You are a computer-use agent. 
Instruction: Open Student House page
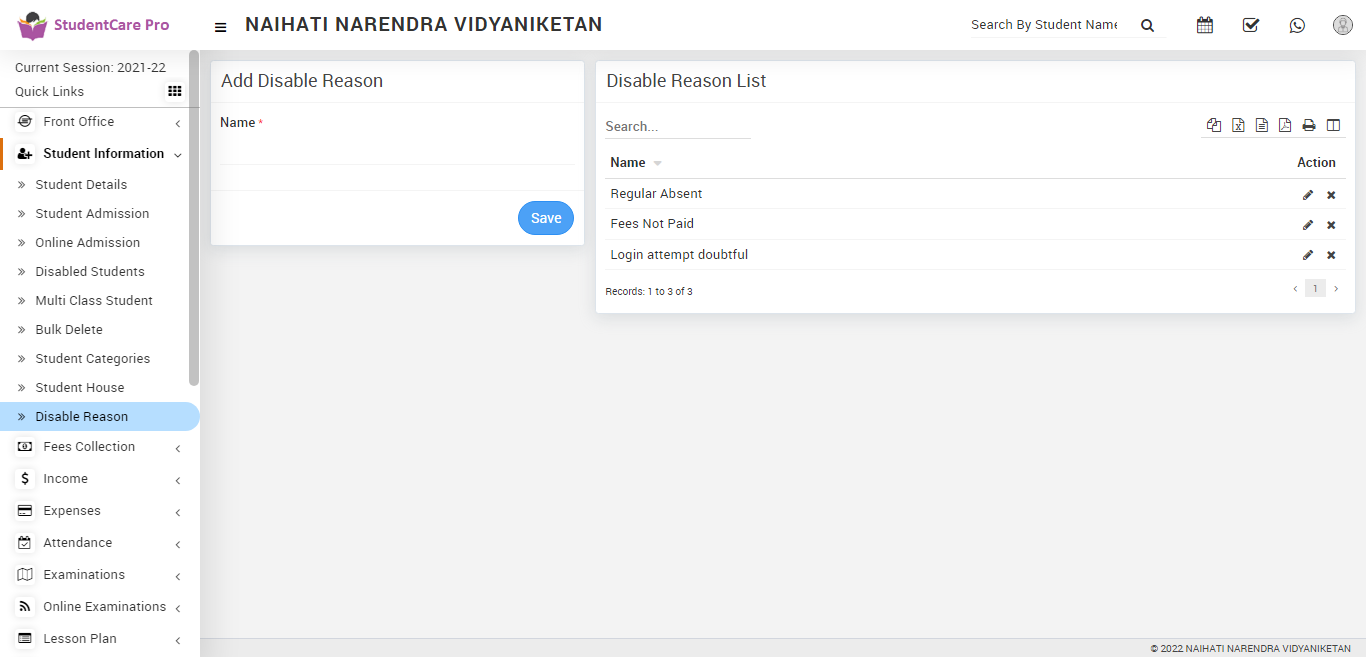coord(80,387)
